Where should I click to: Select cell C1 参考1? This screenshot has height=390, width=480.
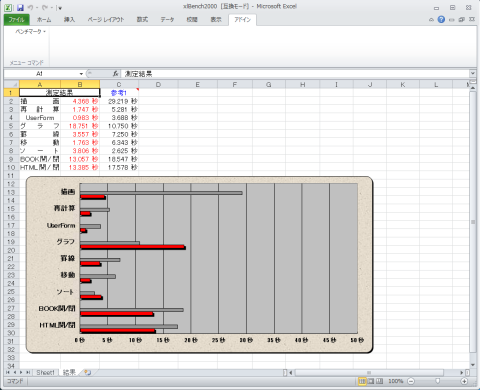(x=119, y=93)
